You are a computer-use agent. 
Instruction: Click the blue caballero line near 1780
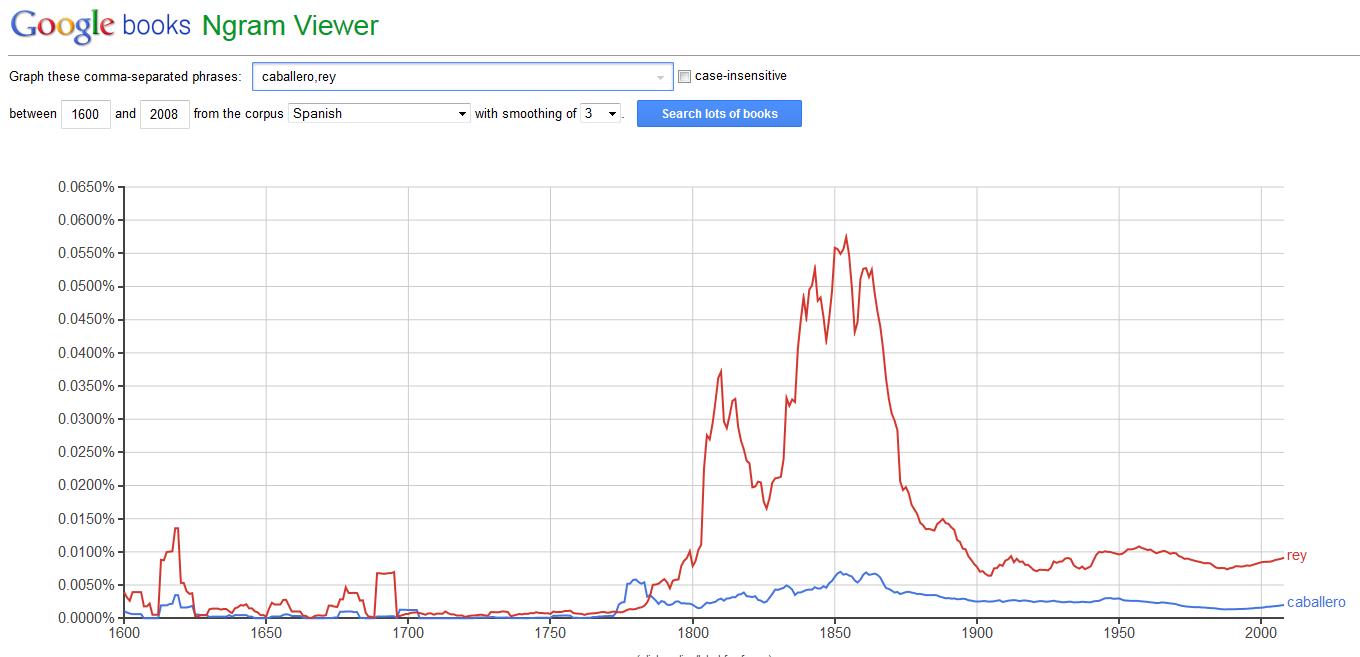tap(633, 580)
